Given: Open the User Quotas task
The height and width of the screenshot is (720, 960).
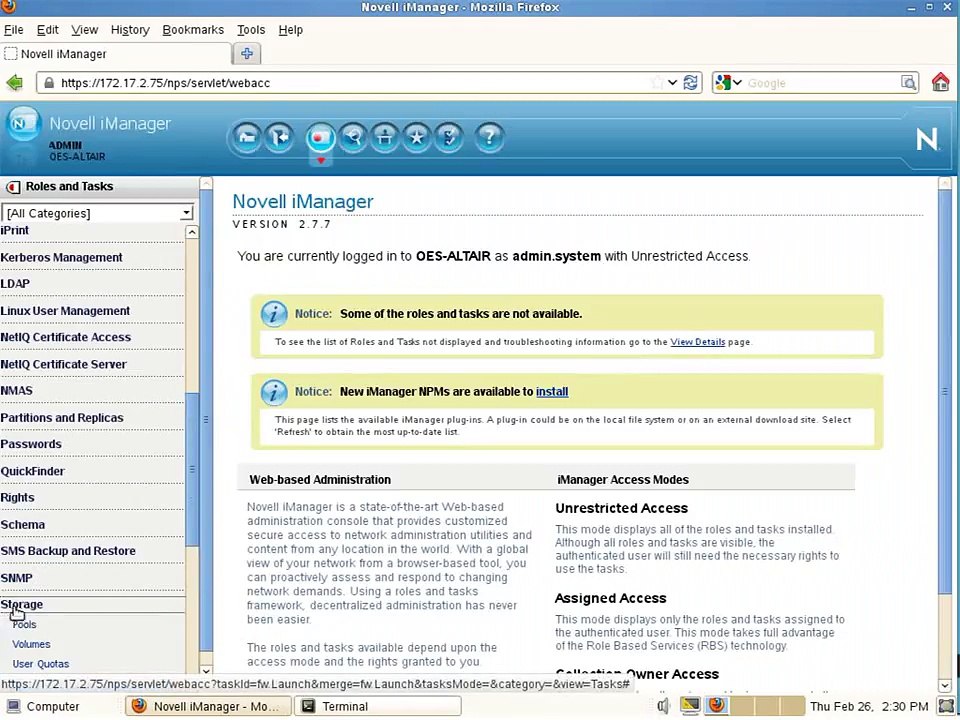Looking at the screenshot, I should [x=40, y=664].
